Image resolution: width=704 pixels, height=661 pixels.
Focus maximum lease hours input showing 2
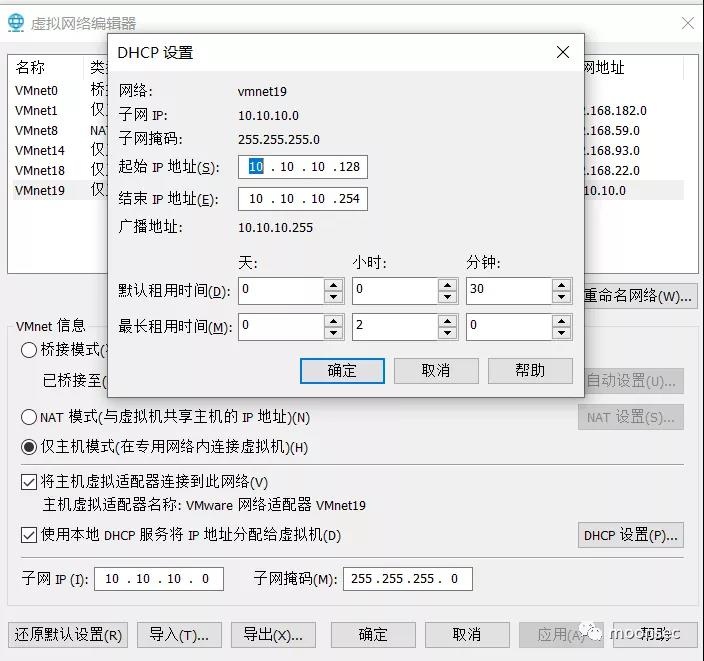click(395, 327)
